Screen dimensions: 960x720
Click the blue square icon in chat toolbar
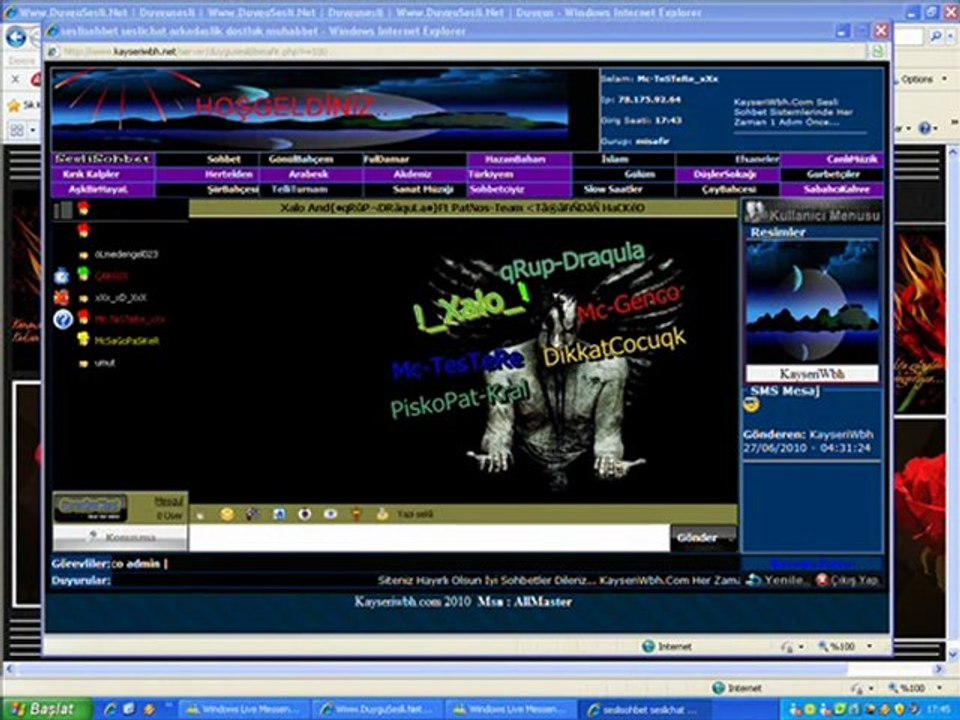click(279, 514)
